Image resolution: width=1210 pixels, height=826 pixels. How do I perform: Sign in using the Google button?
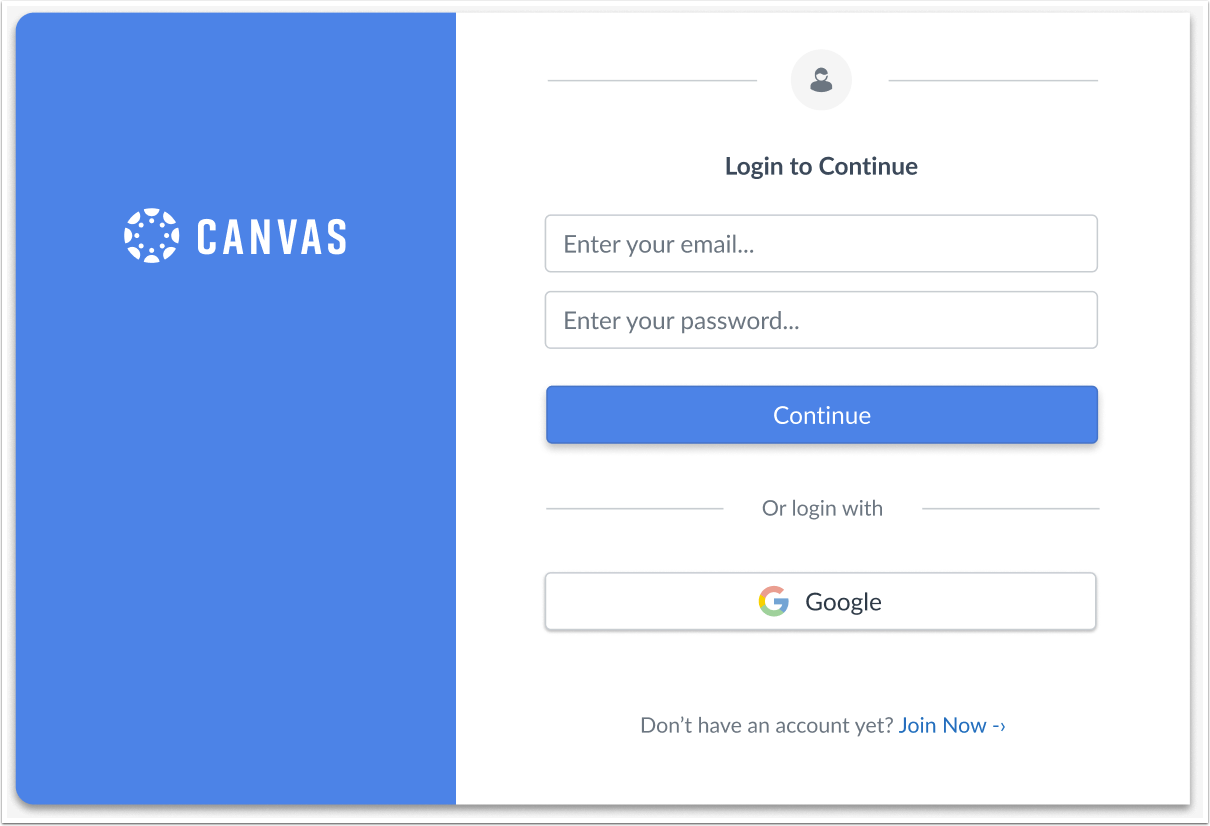820,601
